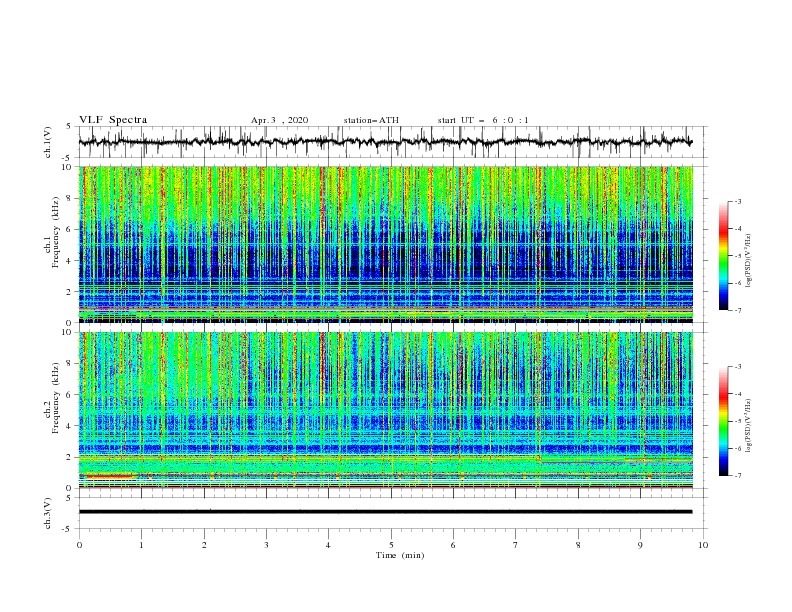This screenshot has width=792, height=612.
Task: Click the log(PSD) label beside ch.1 color bar
Action: tap(748, 261)
